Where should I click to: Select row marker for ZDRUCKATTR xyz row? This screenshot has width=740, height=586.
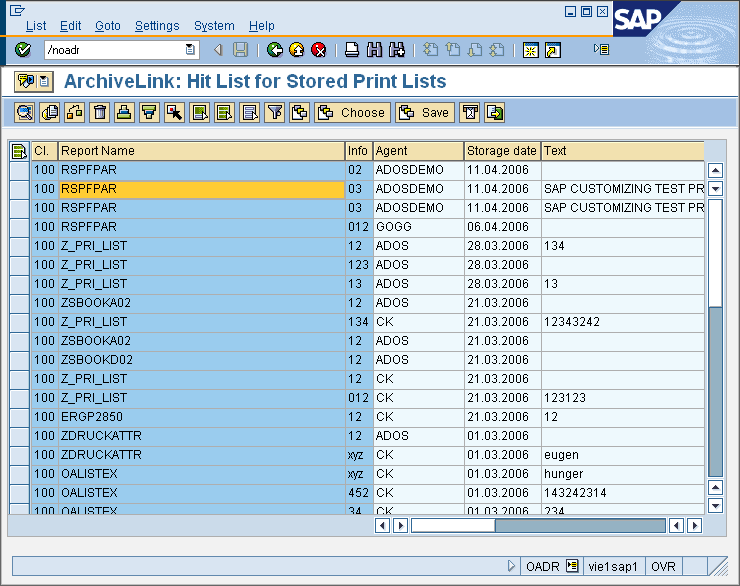click(19, 455)
